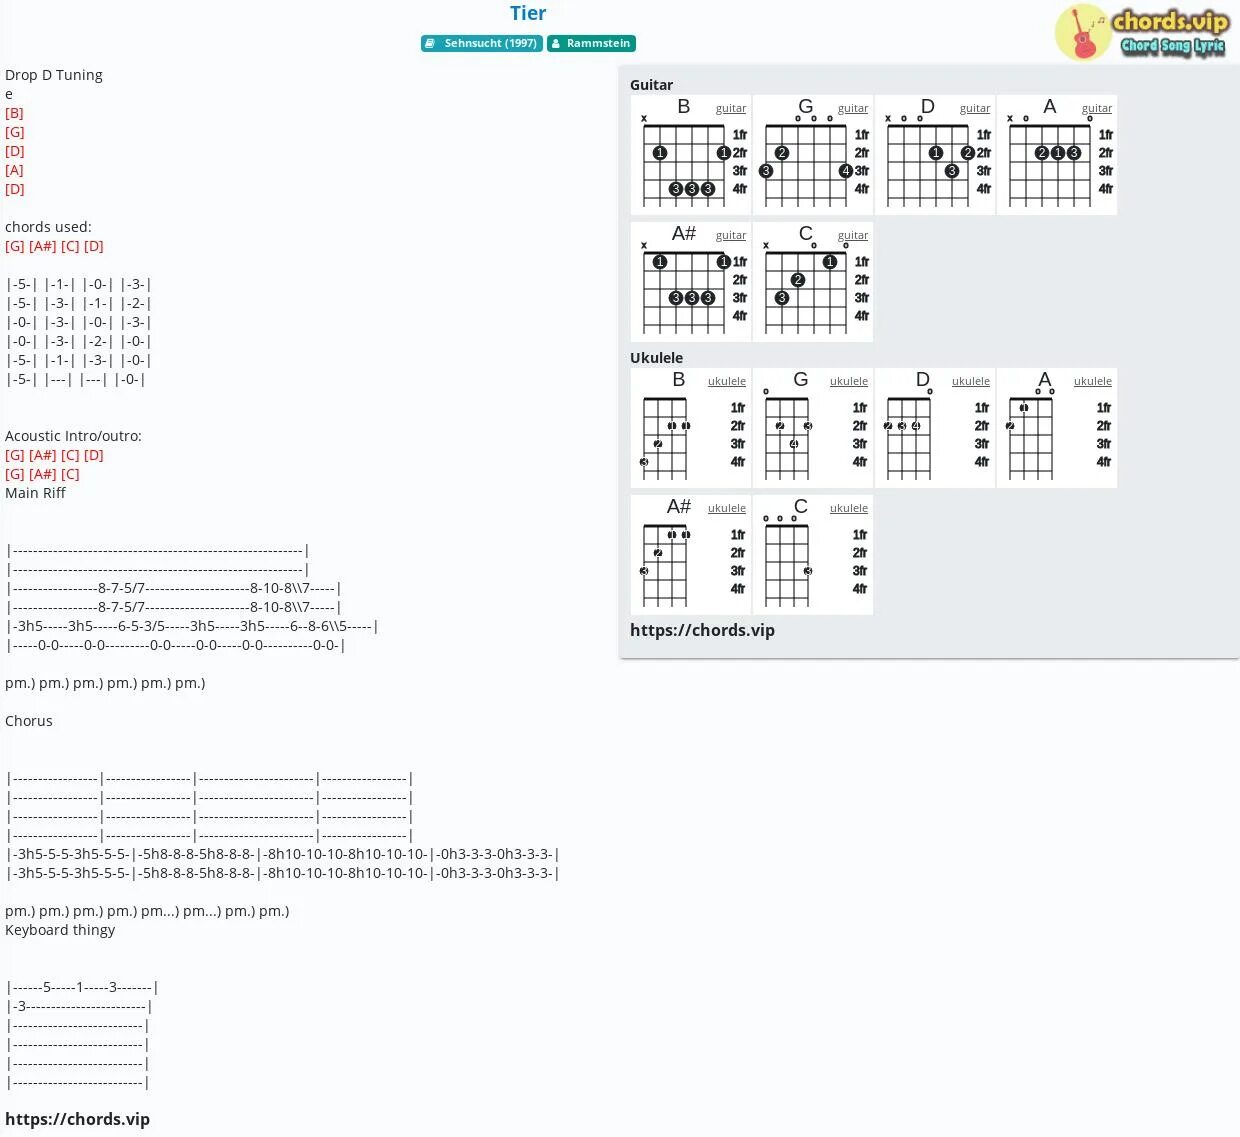The height and width of the screenshot is (1137, 1240).
Task: Click [C] in 'chords used' line
Action: [70, 246]
